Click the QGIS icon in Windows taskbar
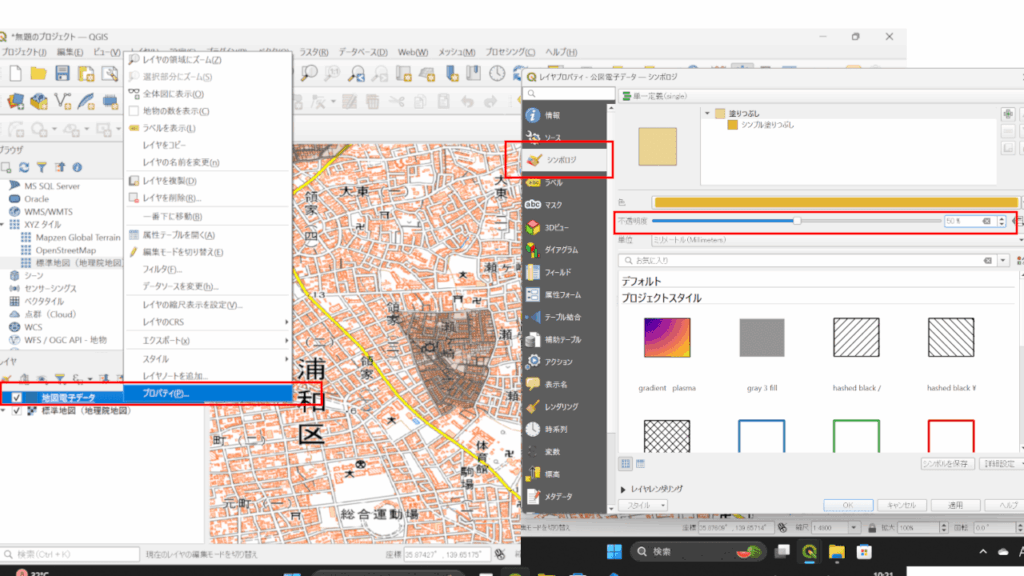The image size is (1024, 576). tap(809, 552)
